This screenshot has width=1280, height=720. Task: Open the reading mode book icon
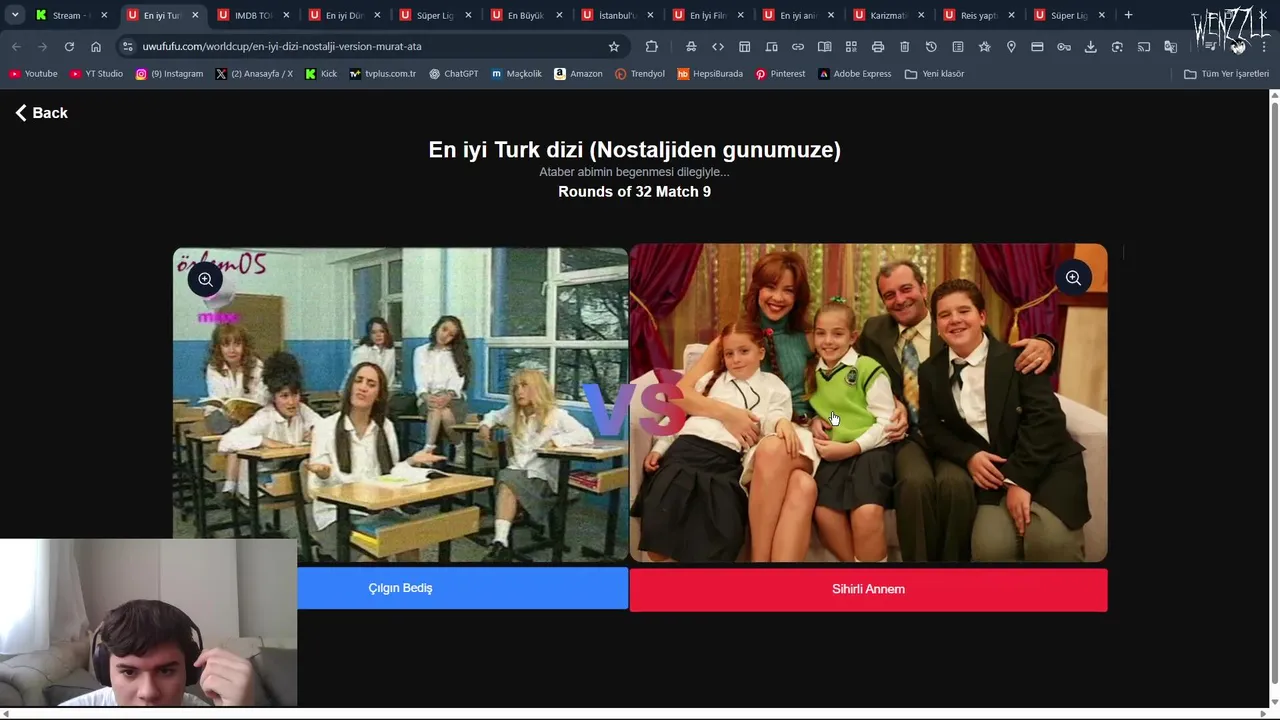coord(824,46)
